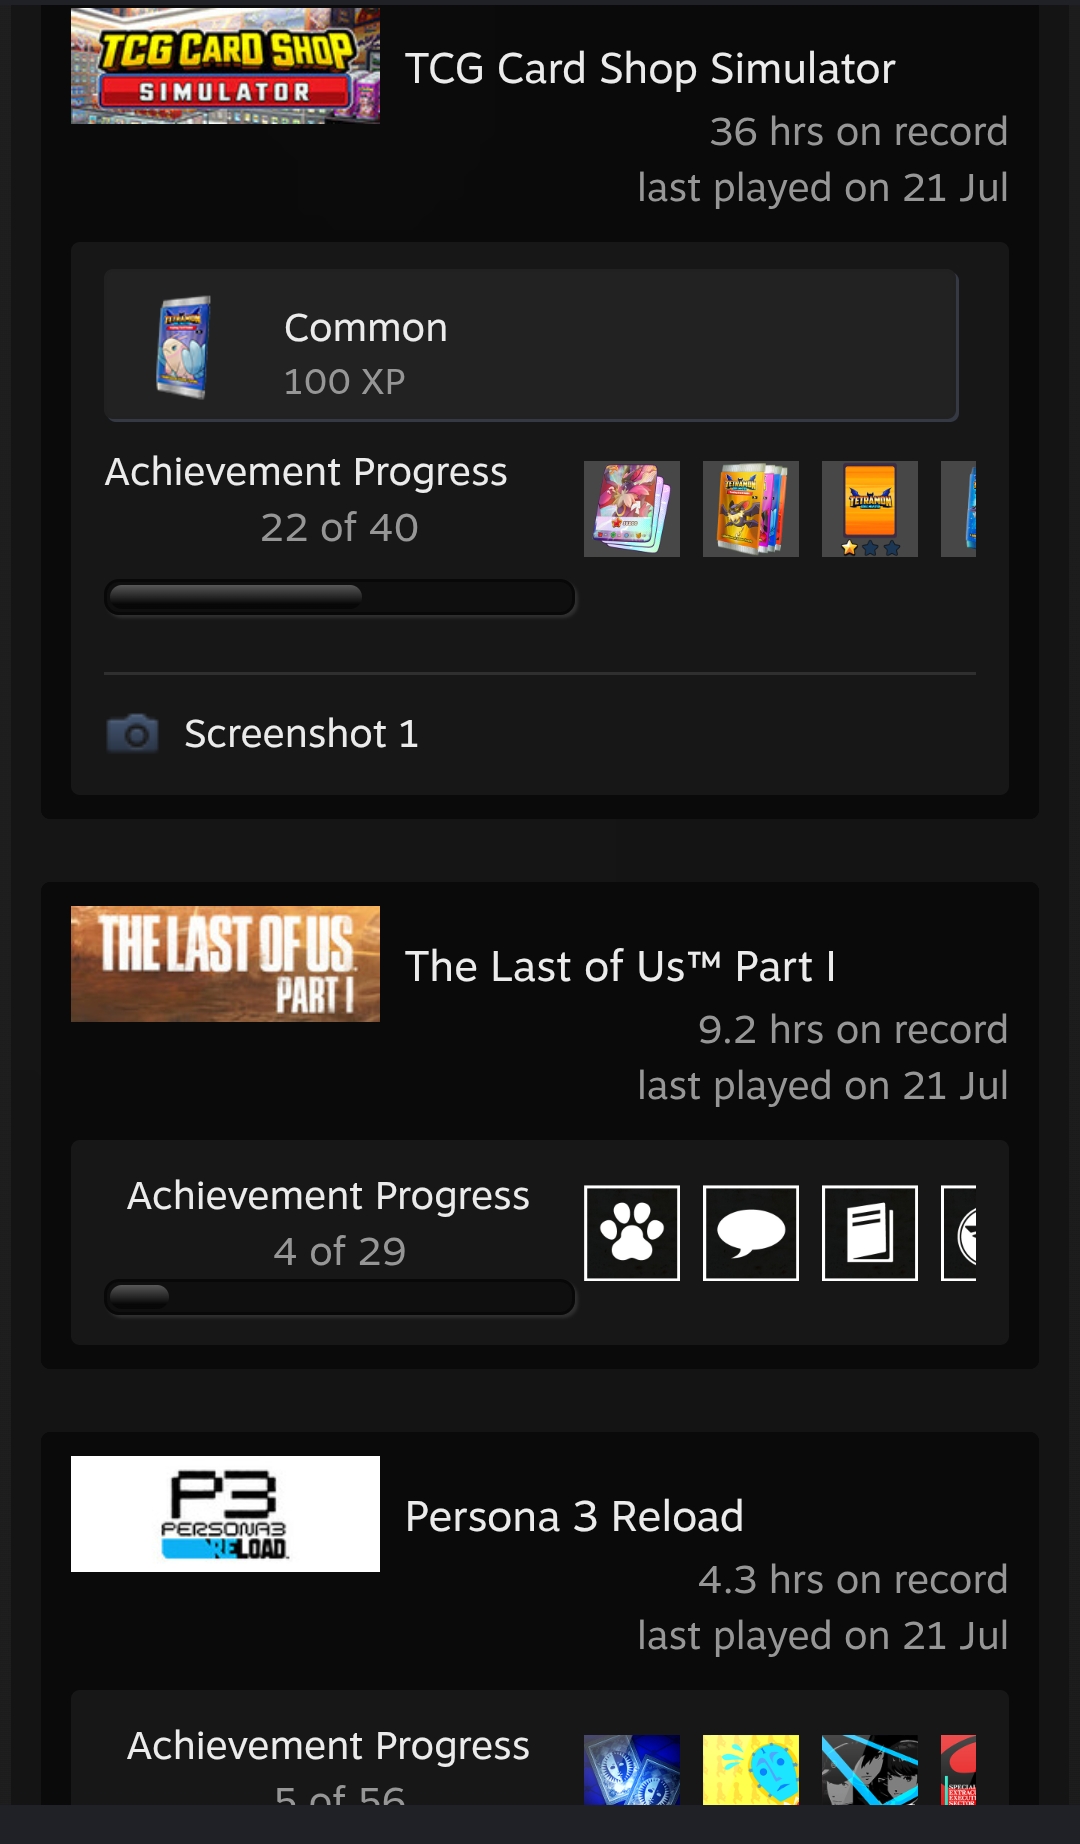This screenshot has height=1844, width=1080.
Task: Select the first TCG achievement icon with pink cards
Action: [632, 509]
